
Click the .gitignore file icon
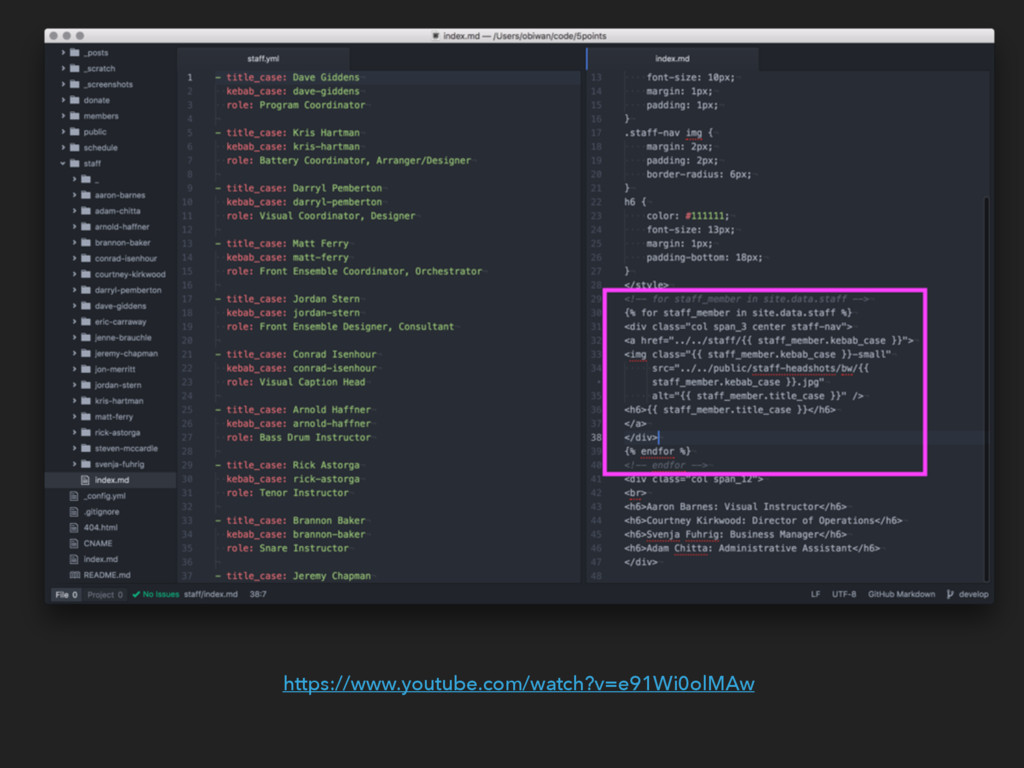click(x=74, y=511)
